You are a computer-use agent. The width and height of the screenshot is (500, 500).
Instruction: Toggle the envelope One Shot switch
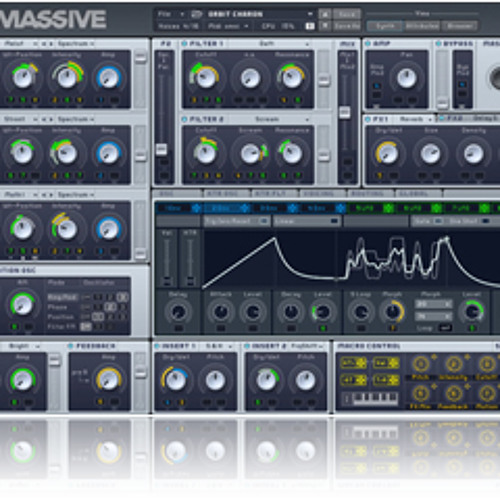click(x=486, y=221)
